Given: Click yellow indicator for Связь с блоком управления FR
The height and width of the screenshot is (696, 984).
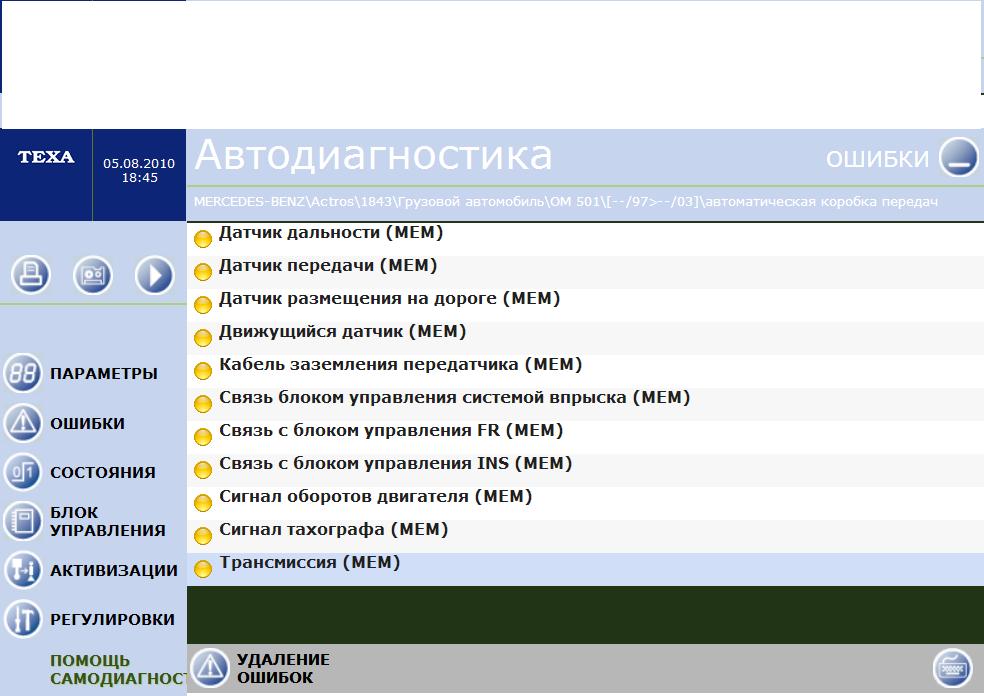Looking at the screenshot, I should 203,437.
